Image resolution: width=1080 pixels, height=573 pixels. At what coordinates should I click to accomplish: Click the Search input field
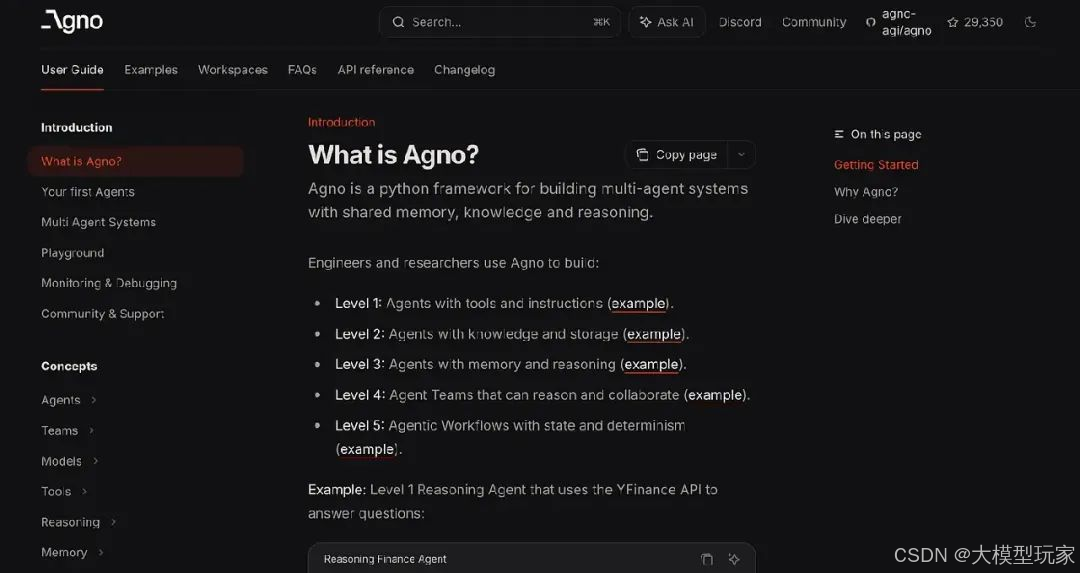coord(499,22)
